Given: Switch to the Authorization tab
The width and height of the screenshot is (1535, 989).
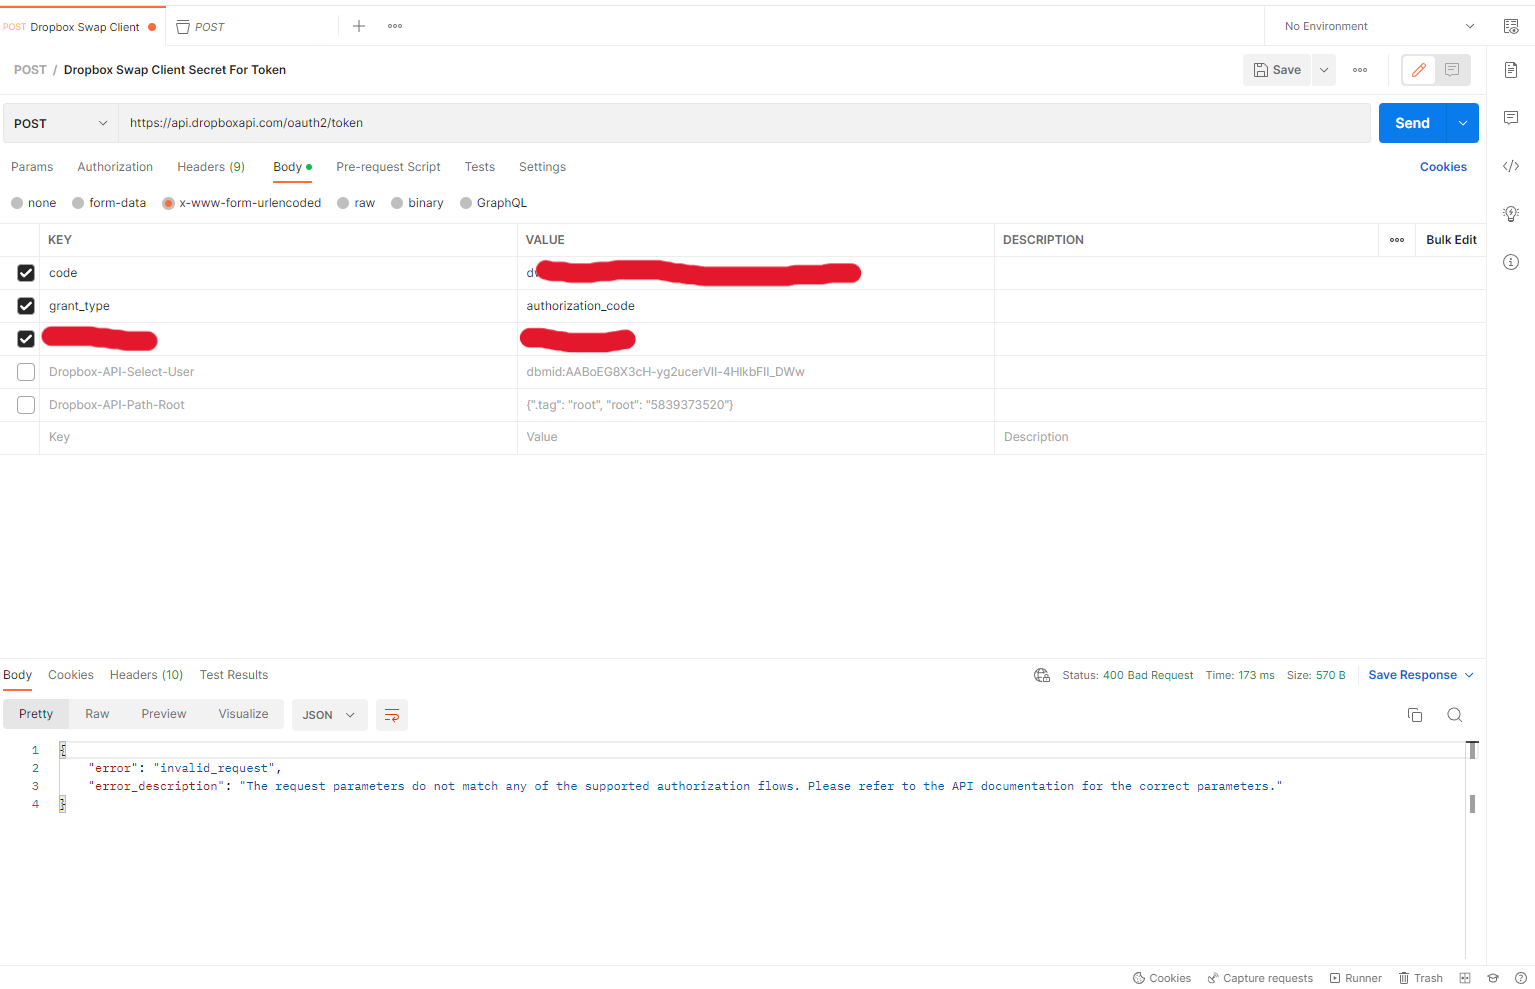Looking at the screenshot, I should click(115, 167).
